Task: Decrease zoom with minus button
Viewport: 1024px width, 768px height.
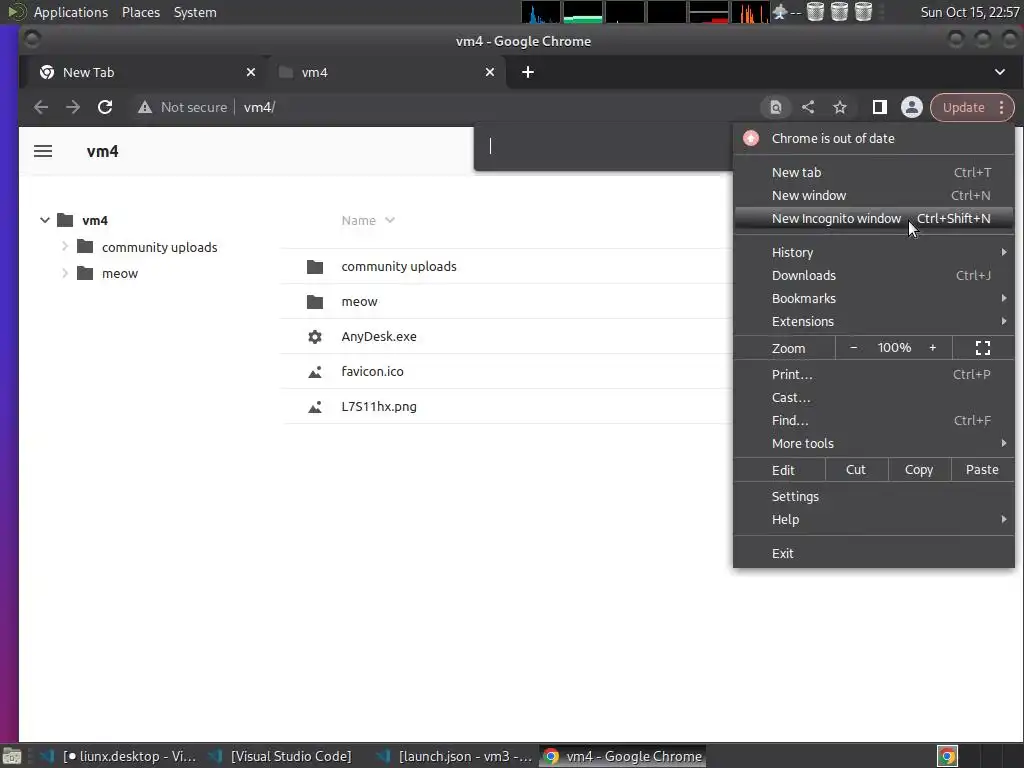Action: point(854,348)
